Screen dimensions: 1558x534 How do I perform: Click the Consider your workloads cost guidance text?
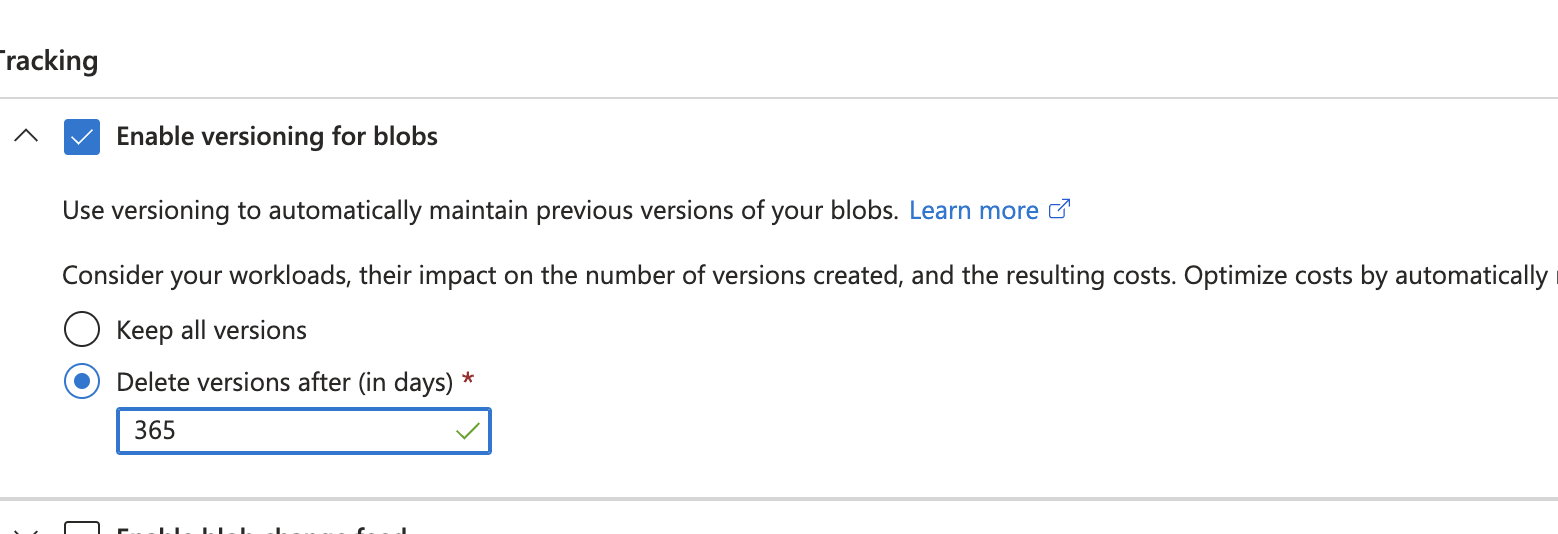pyautogui.click(x=805, y=275)
